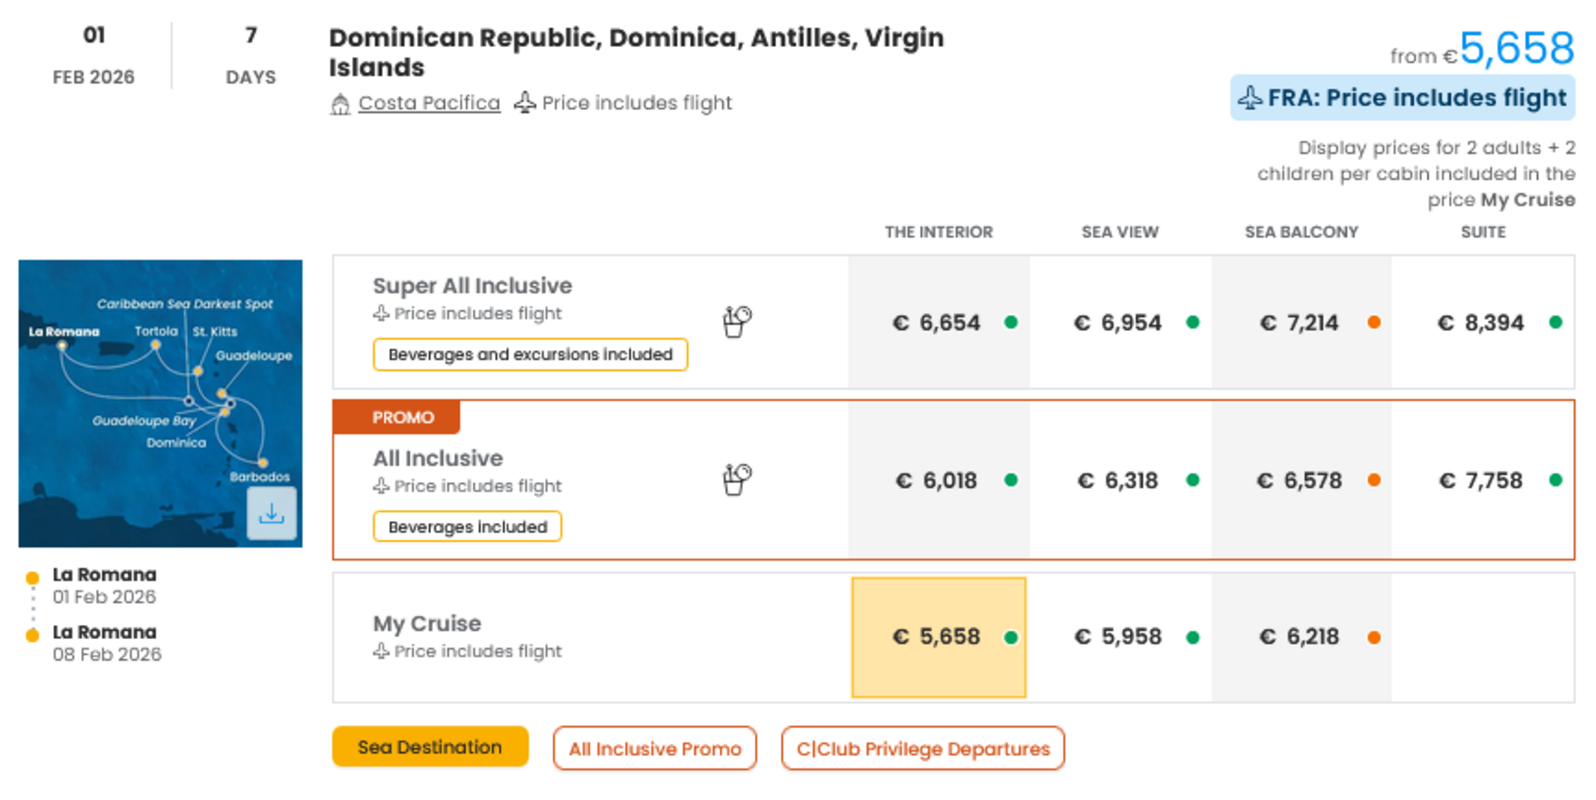Select All Inclusive Interior price € 6,018
1596x800 pixels.
(x=937, y=481)
